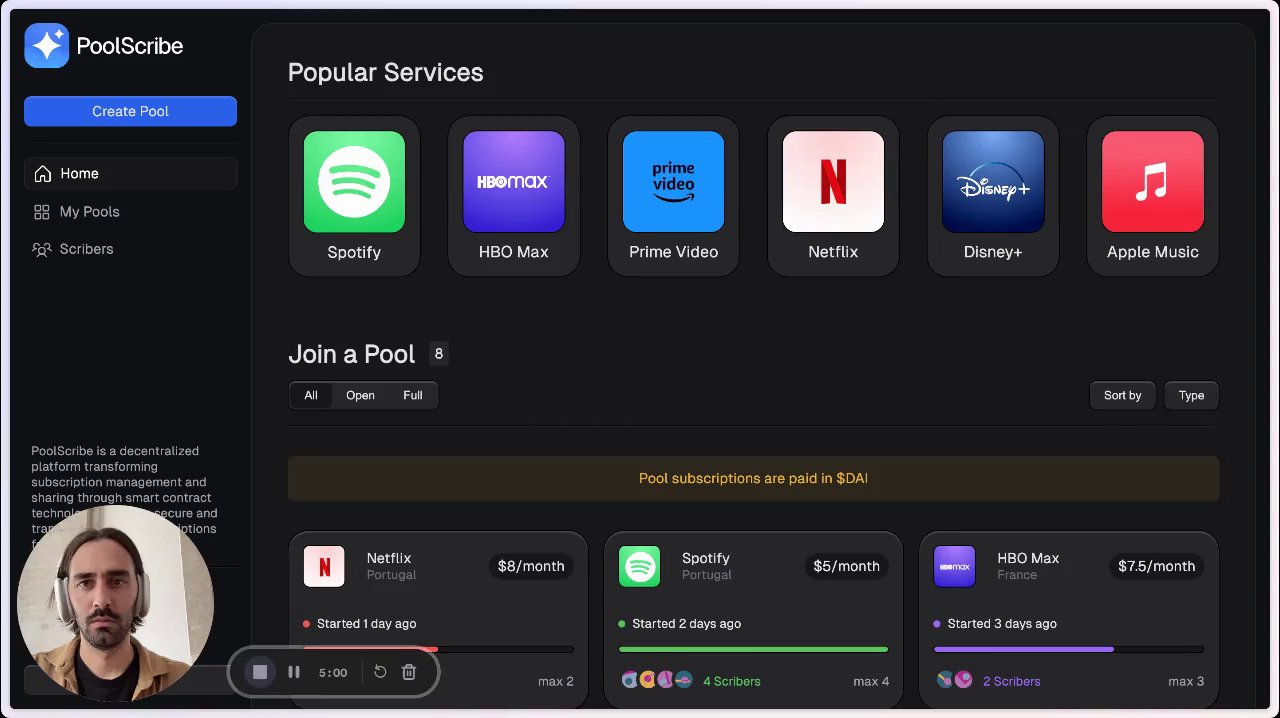Click the PoolScribe brand name text

(130, 46)
